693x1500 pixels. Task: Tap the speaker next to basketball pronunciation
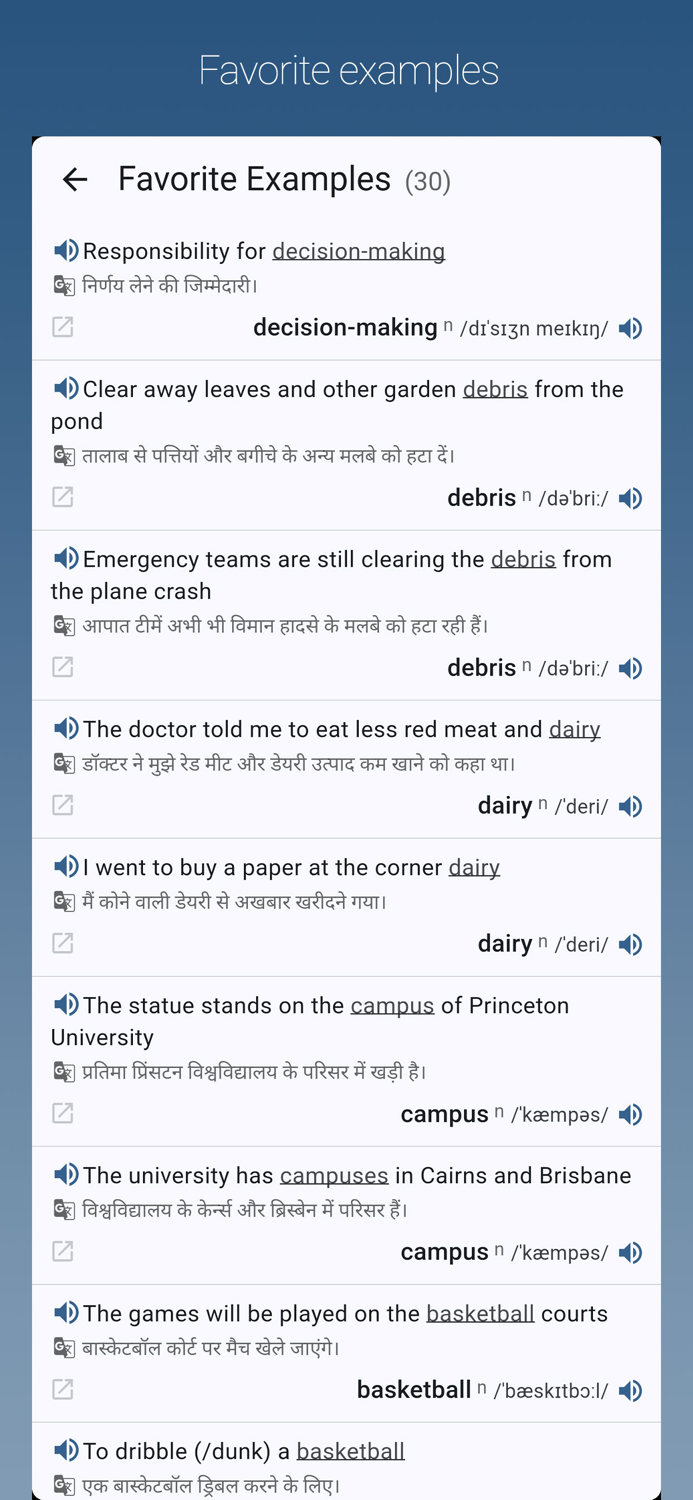(631, 1390)
